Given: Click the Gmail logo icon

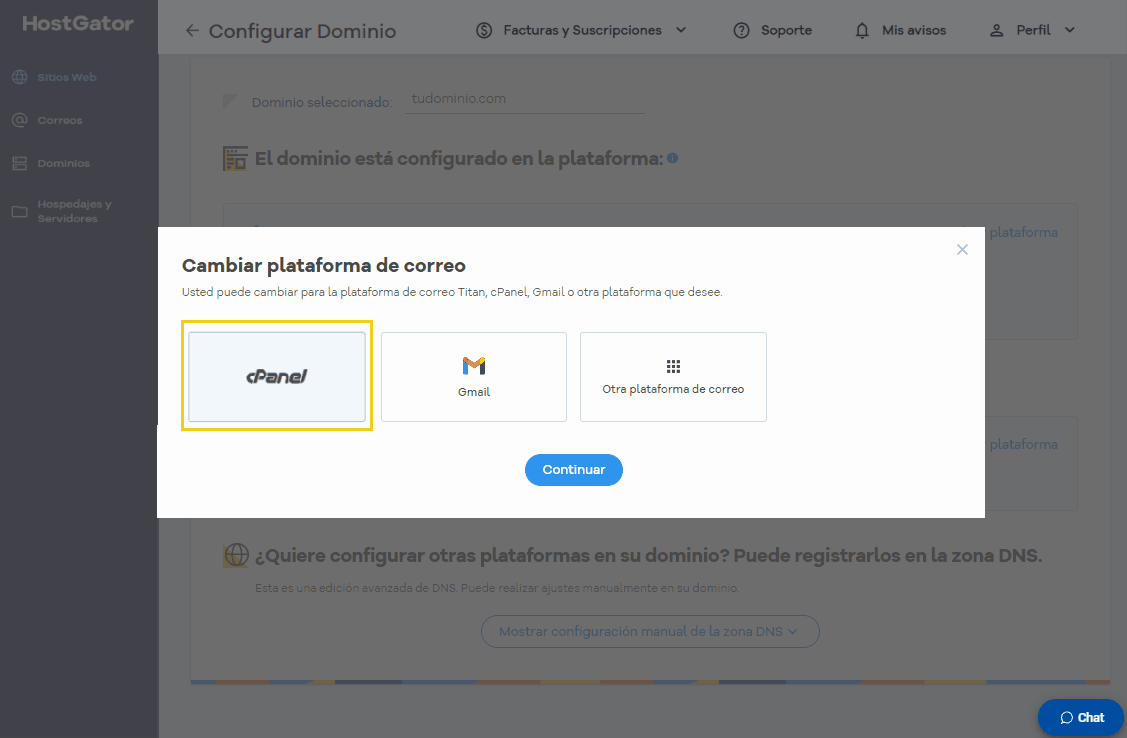Looking at the screenshot, I should click(474, 366).
